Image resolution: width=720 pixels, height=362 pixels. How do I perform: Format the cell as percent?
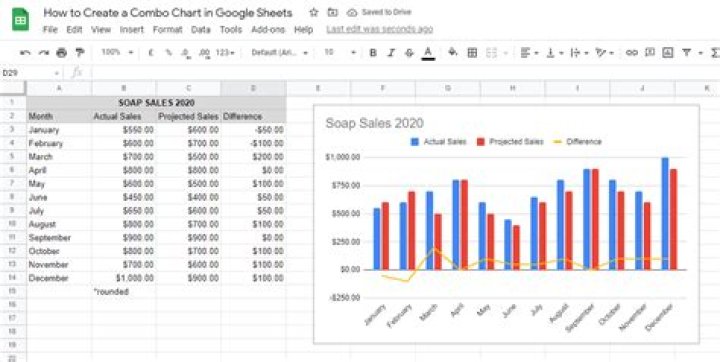click(169, 53)
